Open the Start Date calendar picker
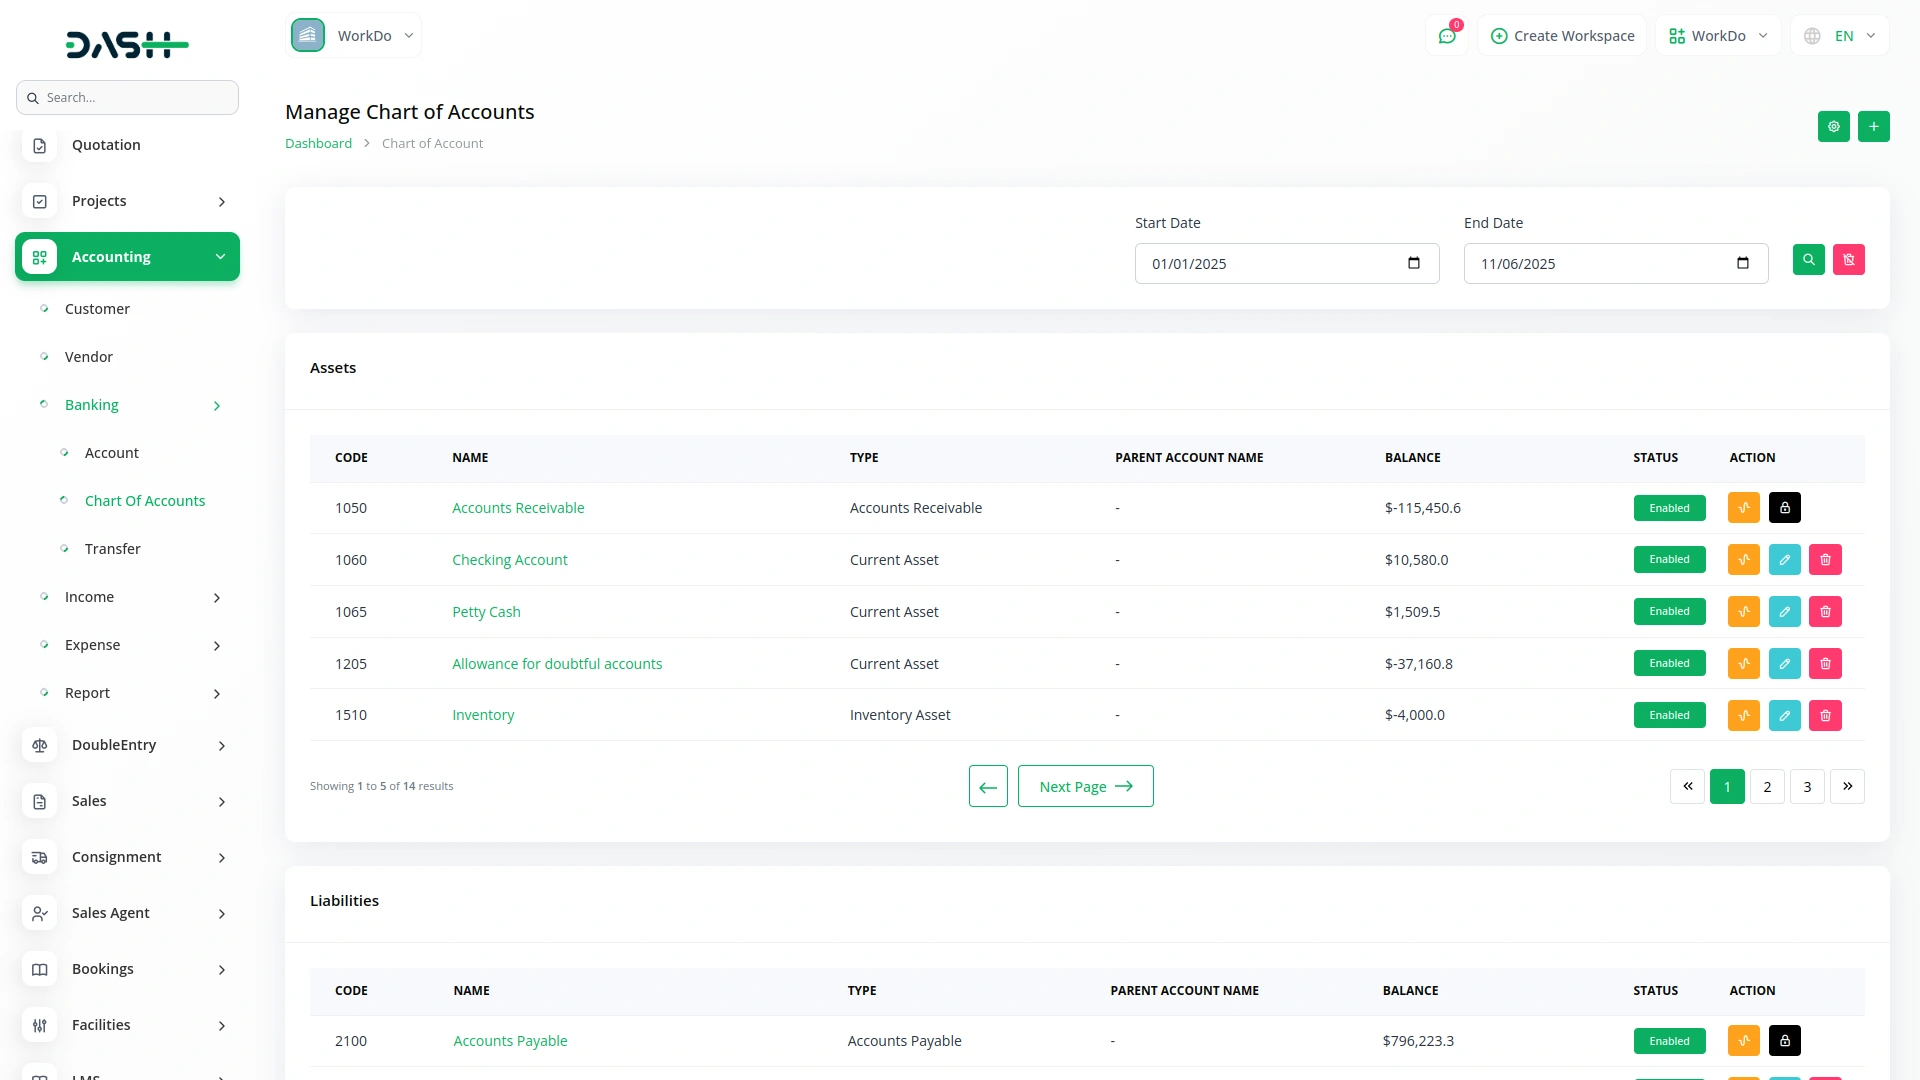 (1413, 264)
